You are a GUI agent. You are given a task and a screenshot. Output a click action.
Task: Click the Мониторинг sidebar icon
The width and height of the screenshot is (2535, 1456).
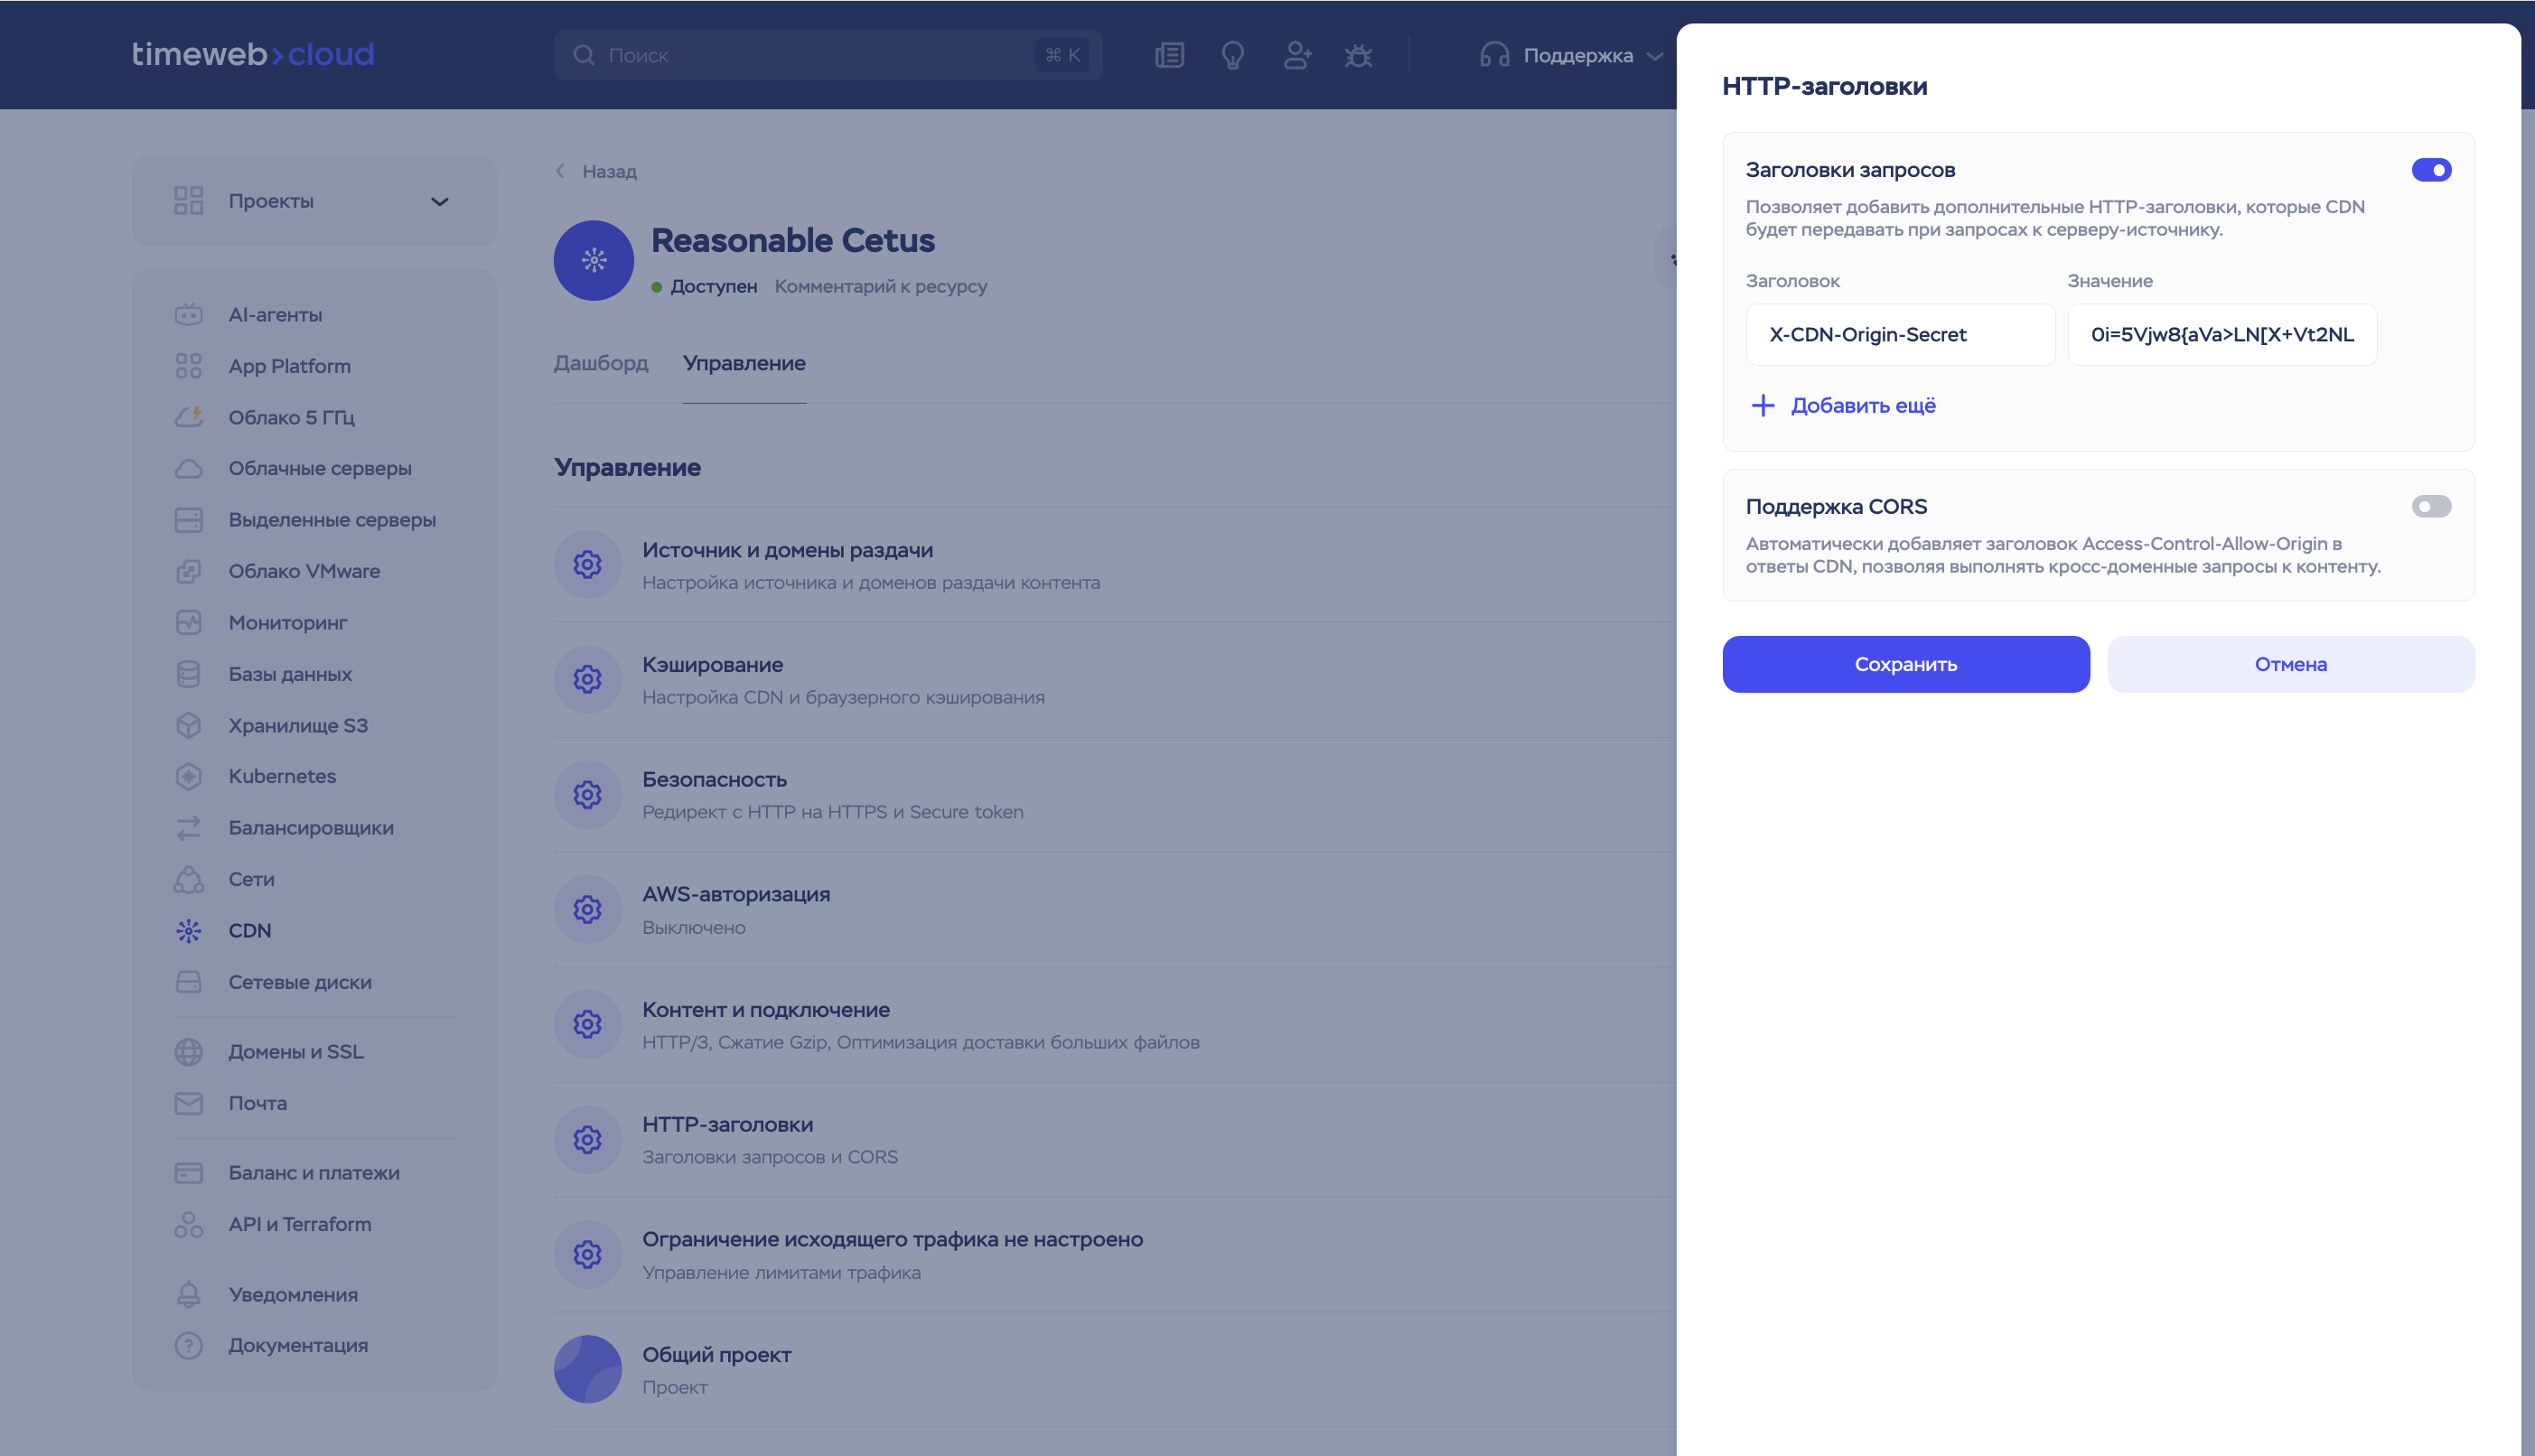pos(188,622)
